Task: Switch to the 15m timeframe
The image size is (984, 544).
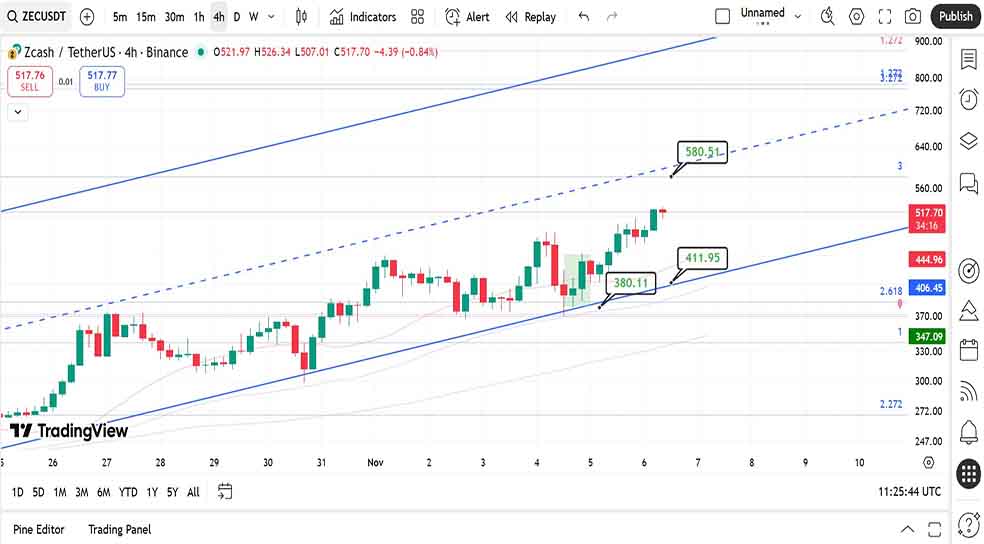Action: (146, 17)
